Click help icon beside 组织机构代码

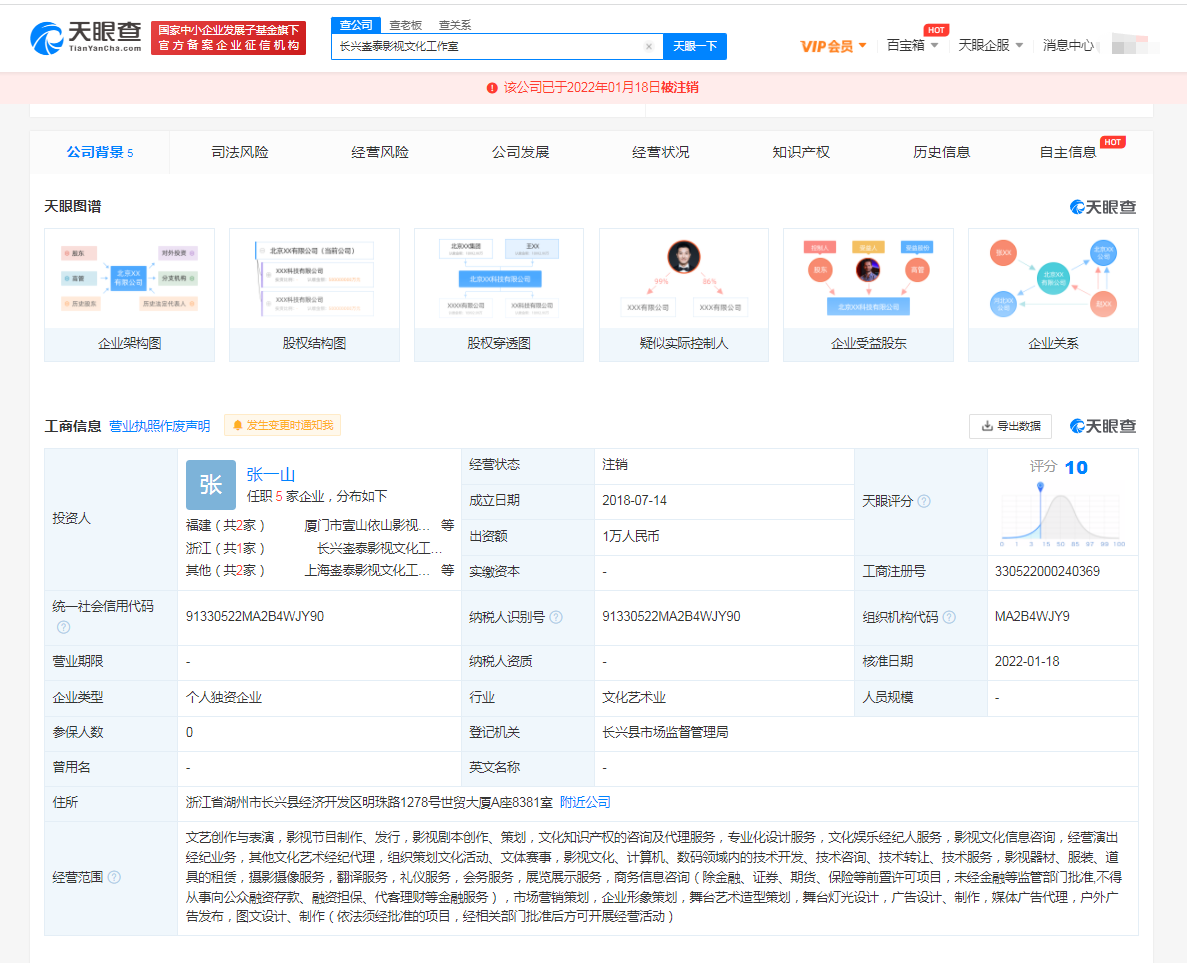[x=949, y=617]
